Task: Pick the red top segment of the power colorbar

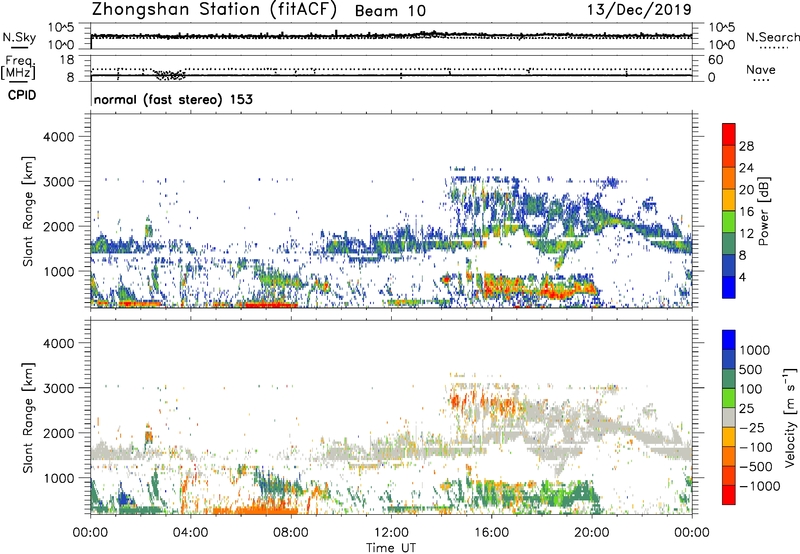Action: pos(729,134)
